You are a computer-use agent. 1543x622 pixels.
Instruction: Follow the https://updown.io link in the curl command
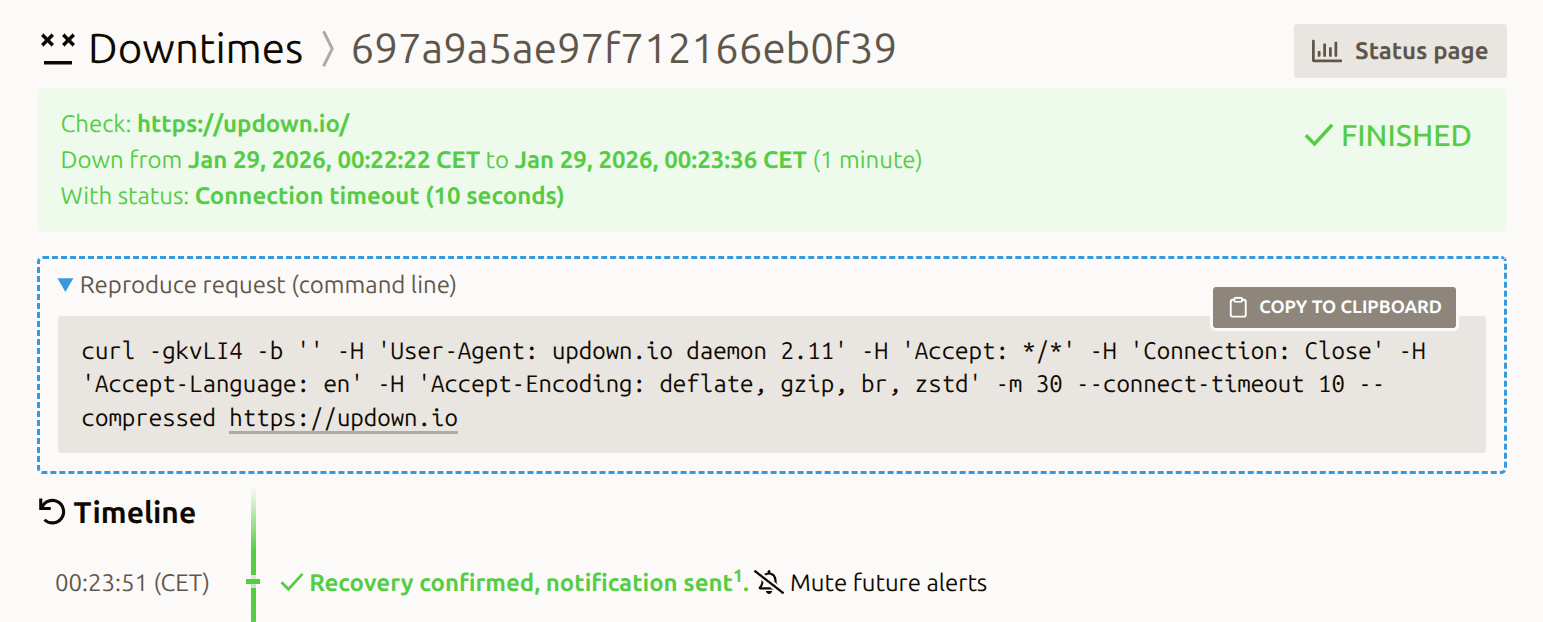pos(343,417)
